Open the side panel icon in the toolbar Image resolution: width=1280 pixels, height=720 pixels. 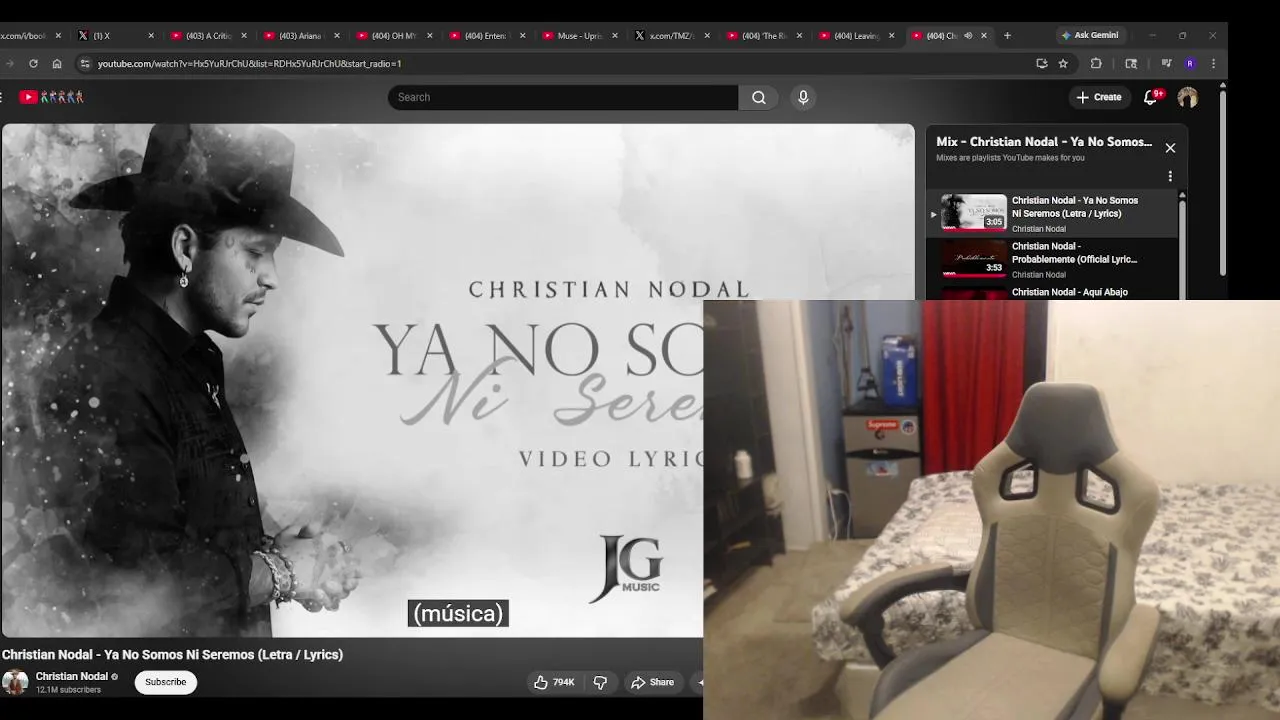(x=1131, y=63)
